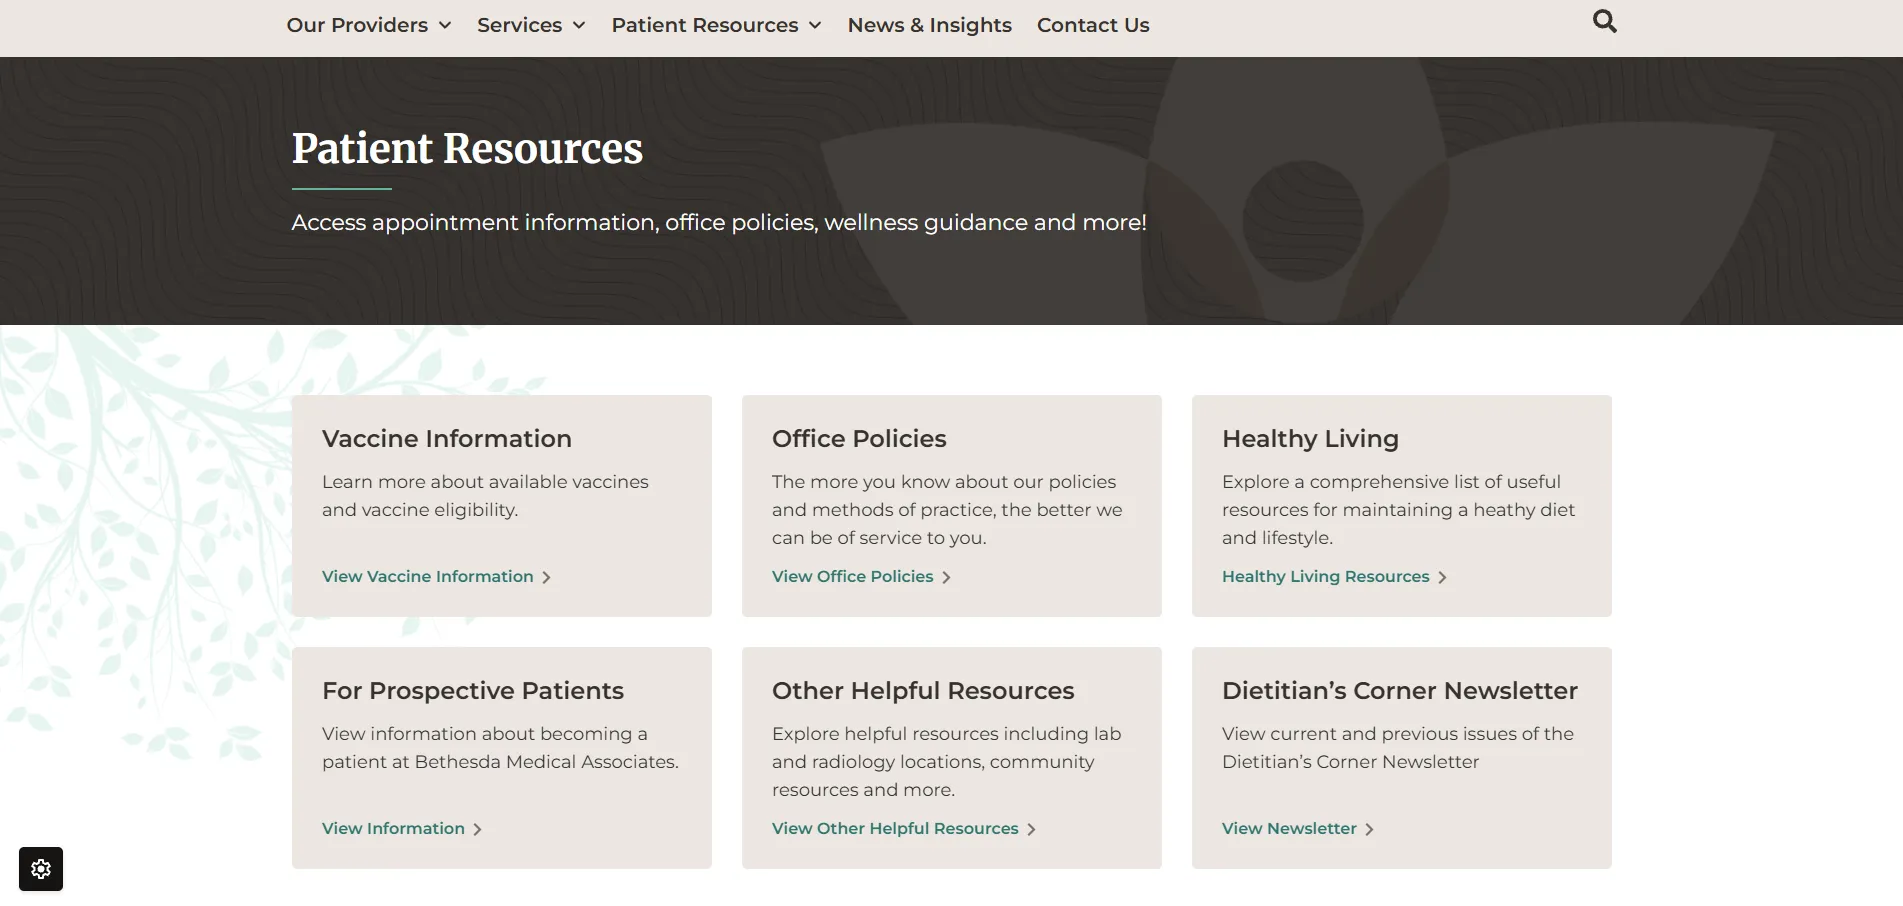Open Our Providers in navigation
The height and width of the screenshot is (906, 1903).
[x=357, y=25]
